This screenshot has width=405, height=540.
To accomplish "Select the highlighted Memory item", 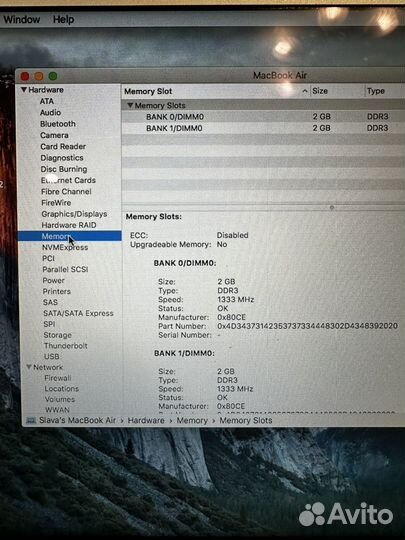I will [70, 236].
